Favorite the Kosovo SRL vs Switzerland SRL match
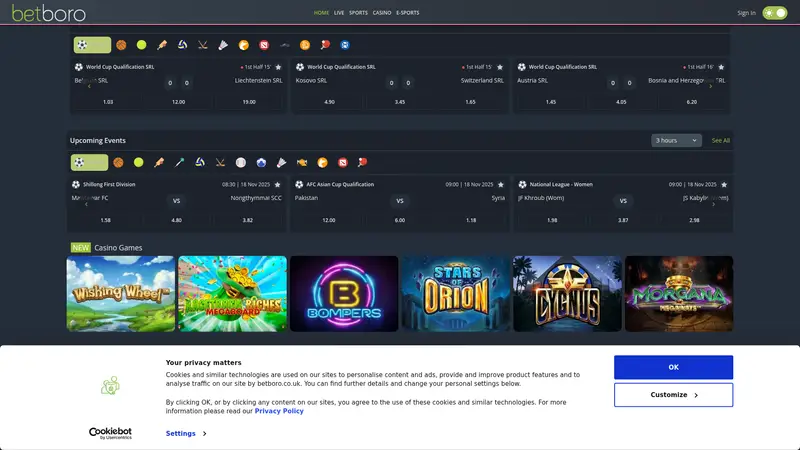The width and height of the screenshot is (800, 450). click(x=500, y=67)
